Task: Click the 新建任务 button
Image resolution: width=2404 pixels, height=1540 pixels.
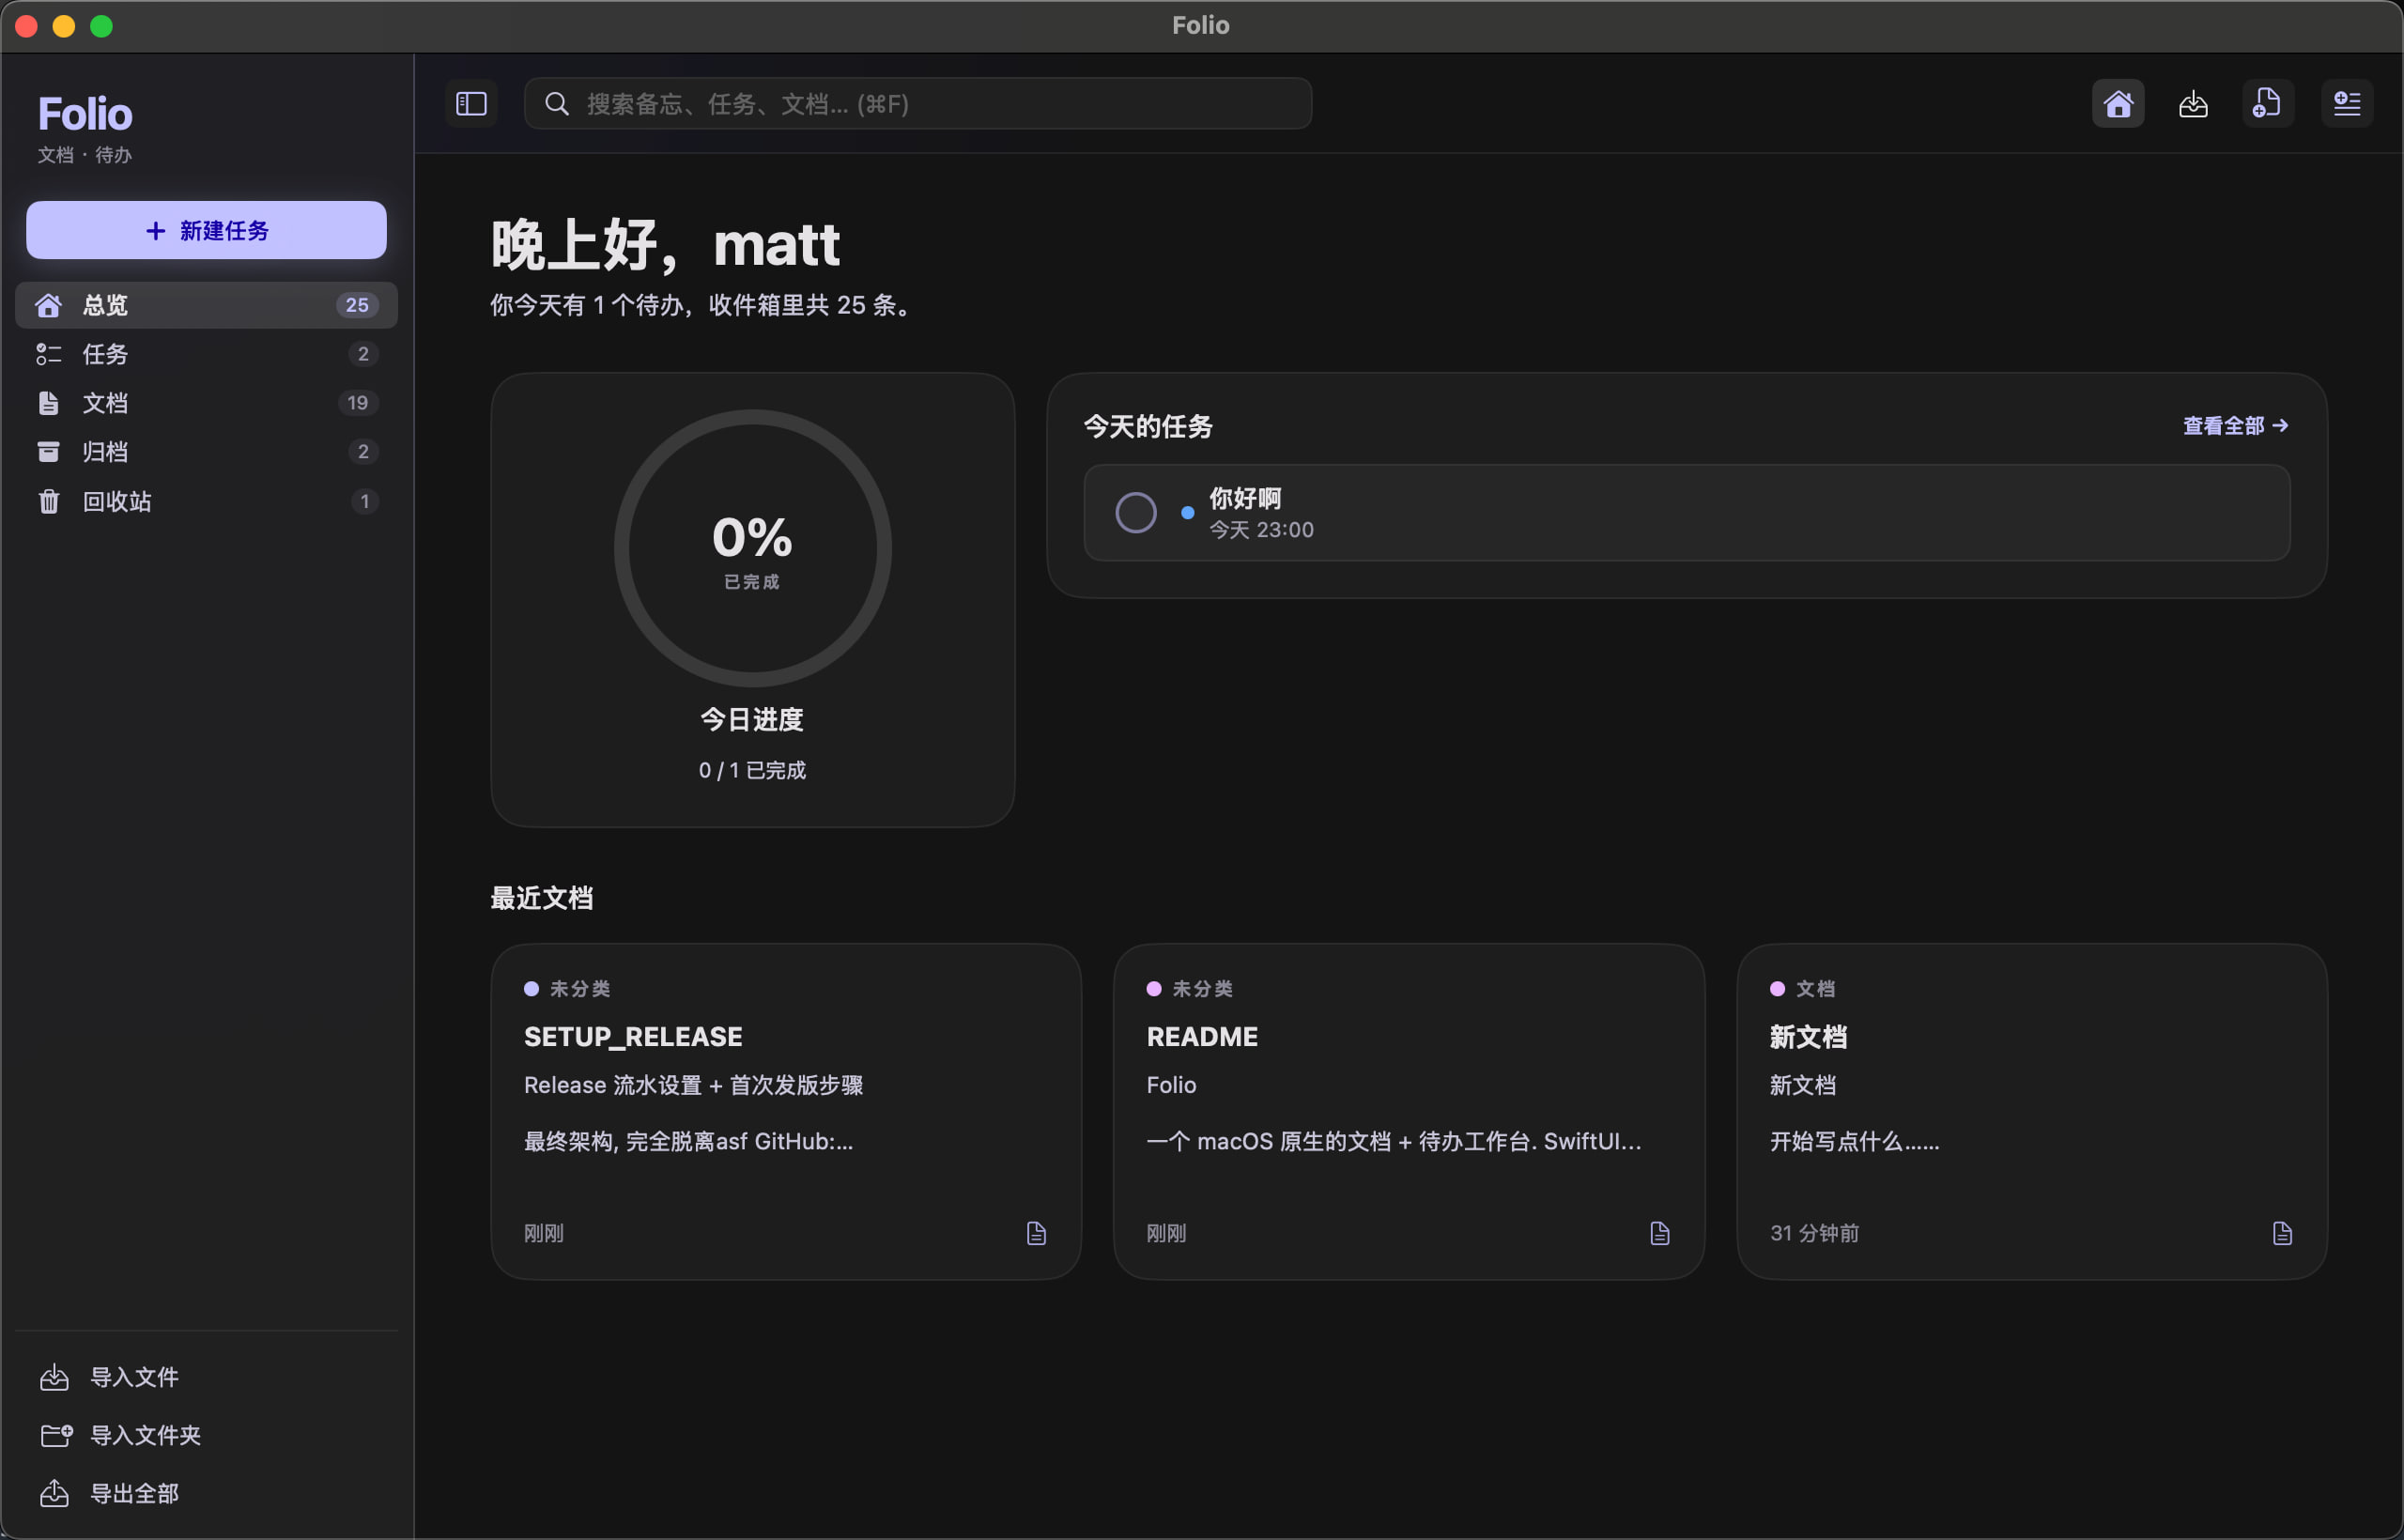Action: [x=206, y=230]
